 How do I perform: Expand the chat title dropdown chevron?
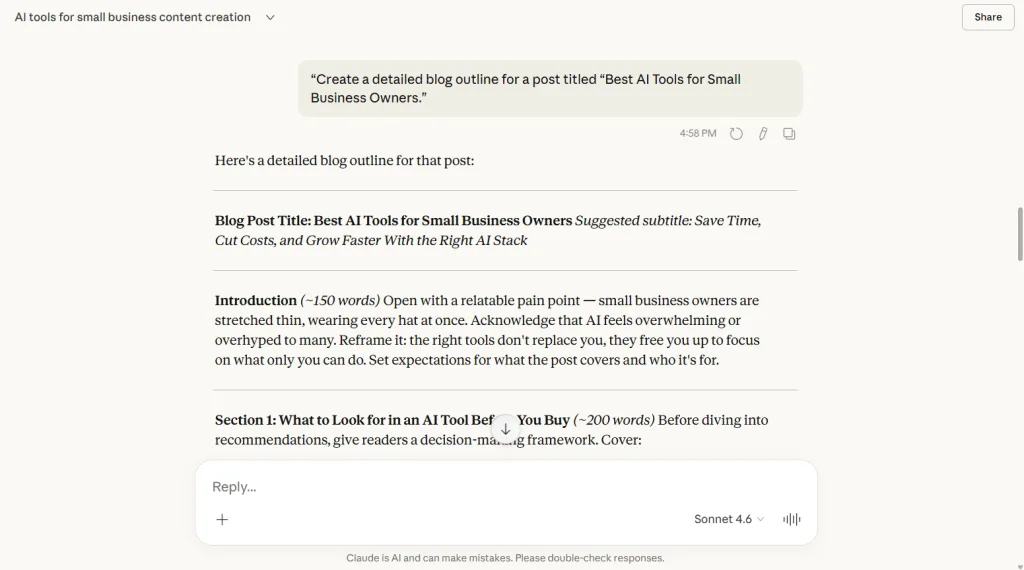[270, 18]
